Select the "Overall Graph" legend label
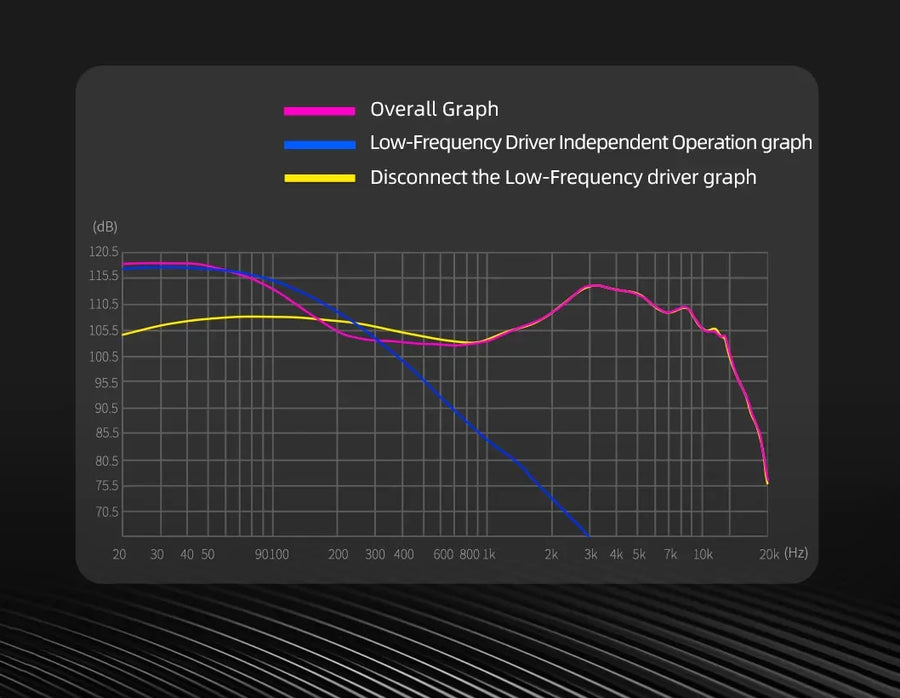 (x=434, y=109)
